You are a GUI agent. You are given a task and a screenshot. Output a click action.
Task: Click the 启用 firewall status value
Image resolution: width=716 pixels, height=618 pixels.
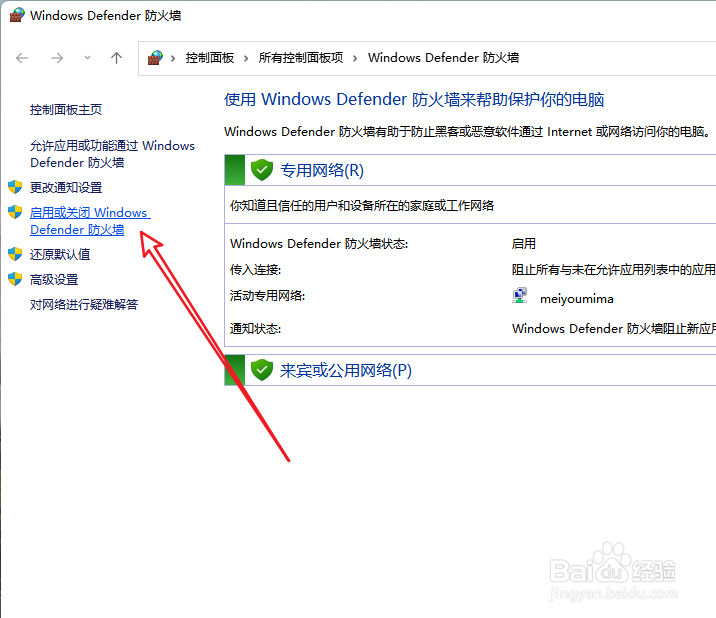click(523, 243)
